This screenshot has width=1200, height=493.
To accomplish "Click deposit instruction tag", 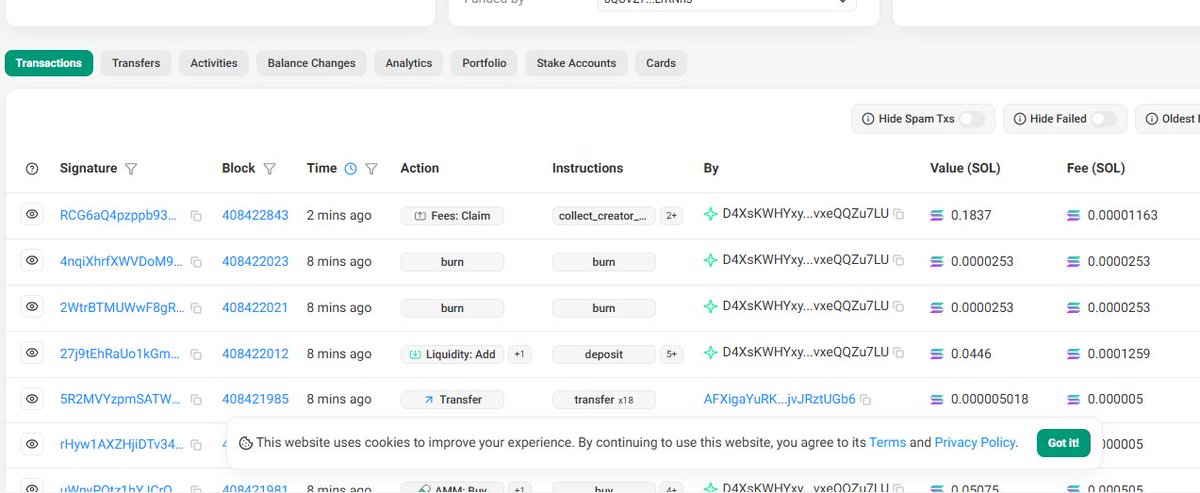I will (x=604, y=353).
